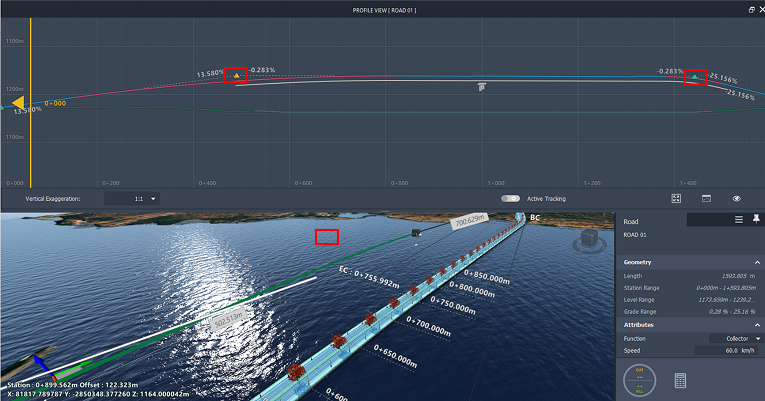This screenshot has height=401, width=765.
Task: Restore the profile view window size
Action: click(752, 9)
